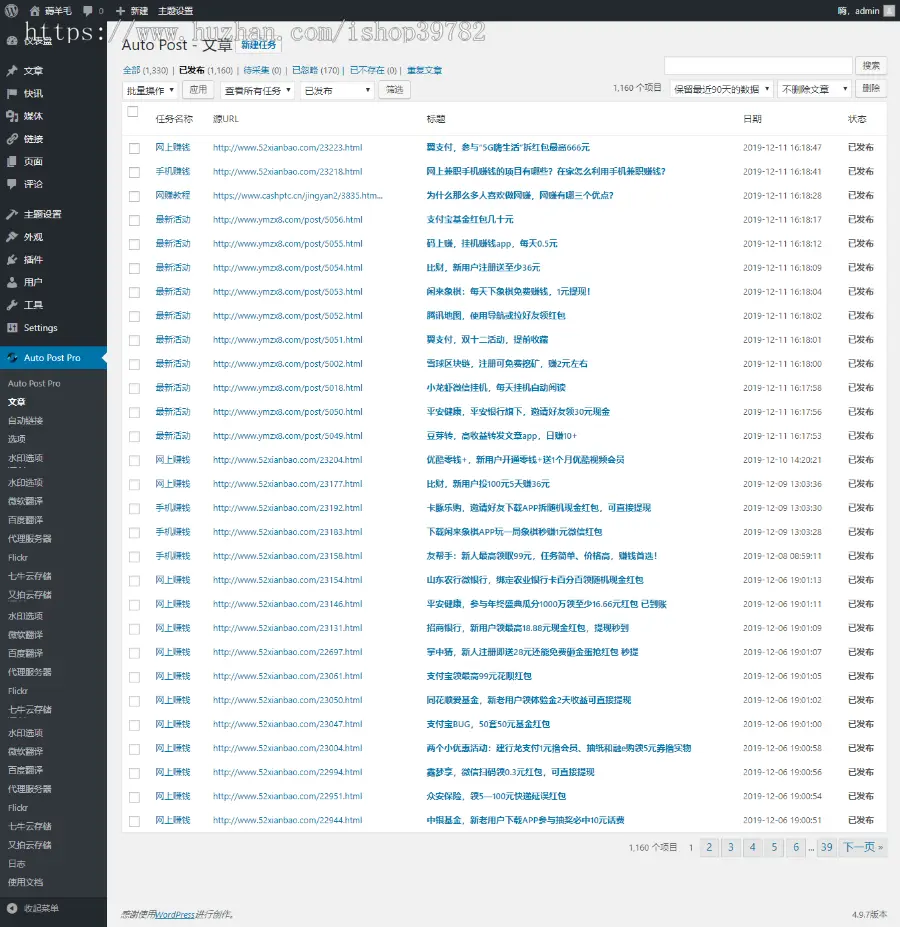The width and height of the screenshot is (900, 927).
Task: Tick the checkbox for the 52xianbao 23223.html row
Action: 135,148
